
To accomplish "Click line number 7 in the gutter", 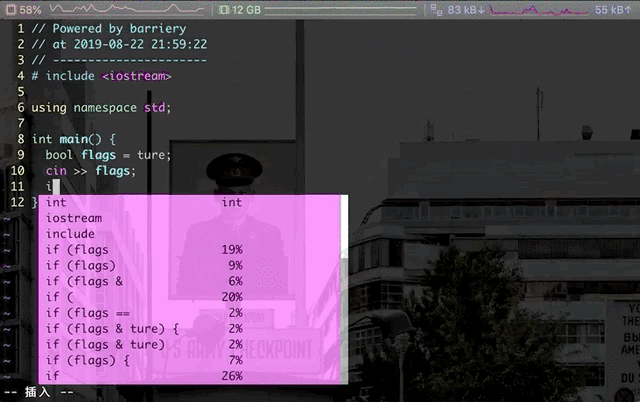I will (x=21, y=123).
